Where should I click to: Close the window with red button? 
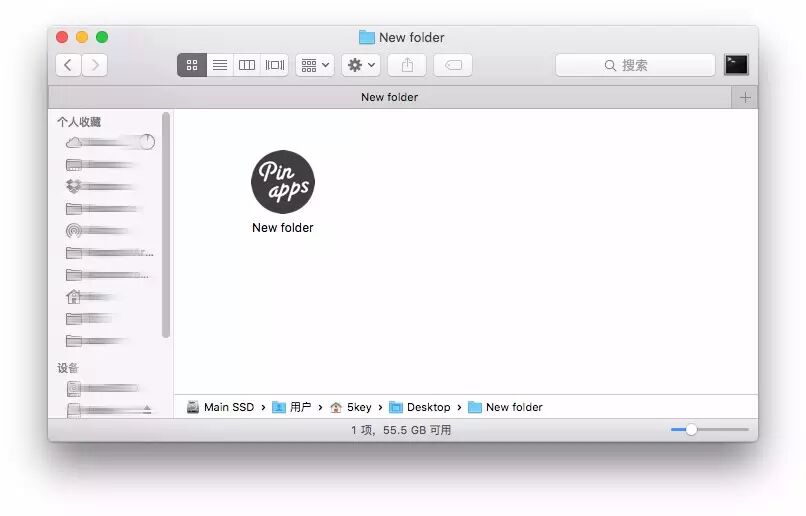click(62, 37)
